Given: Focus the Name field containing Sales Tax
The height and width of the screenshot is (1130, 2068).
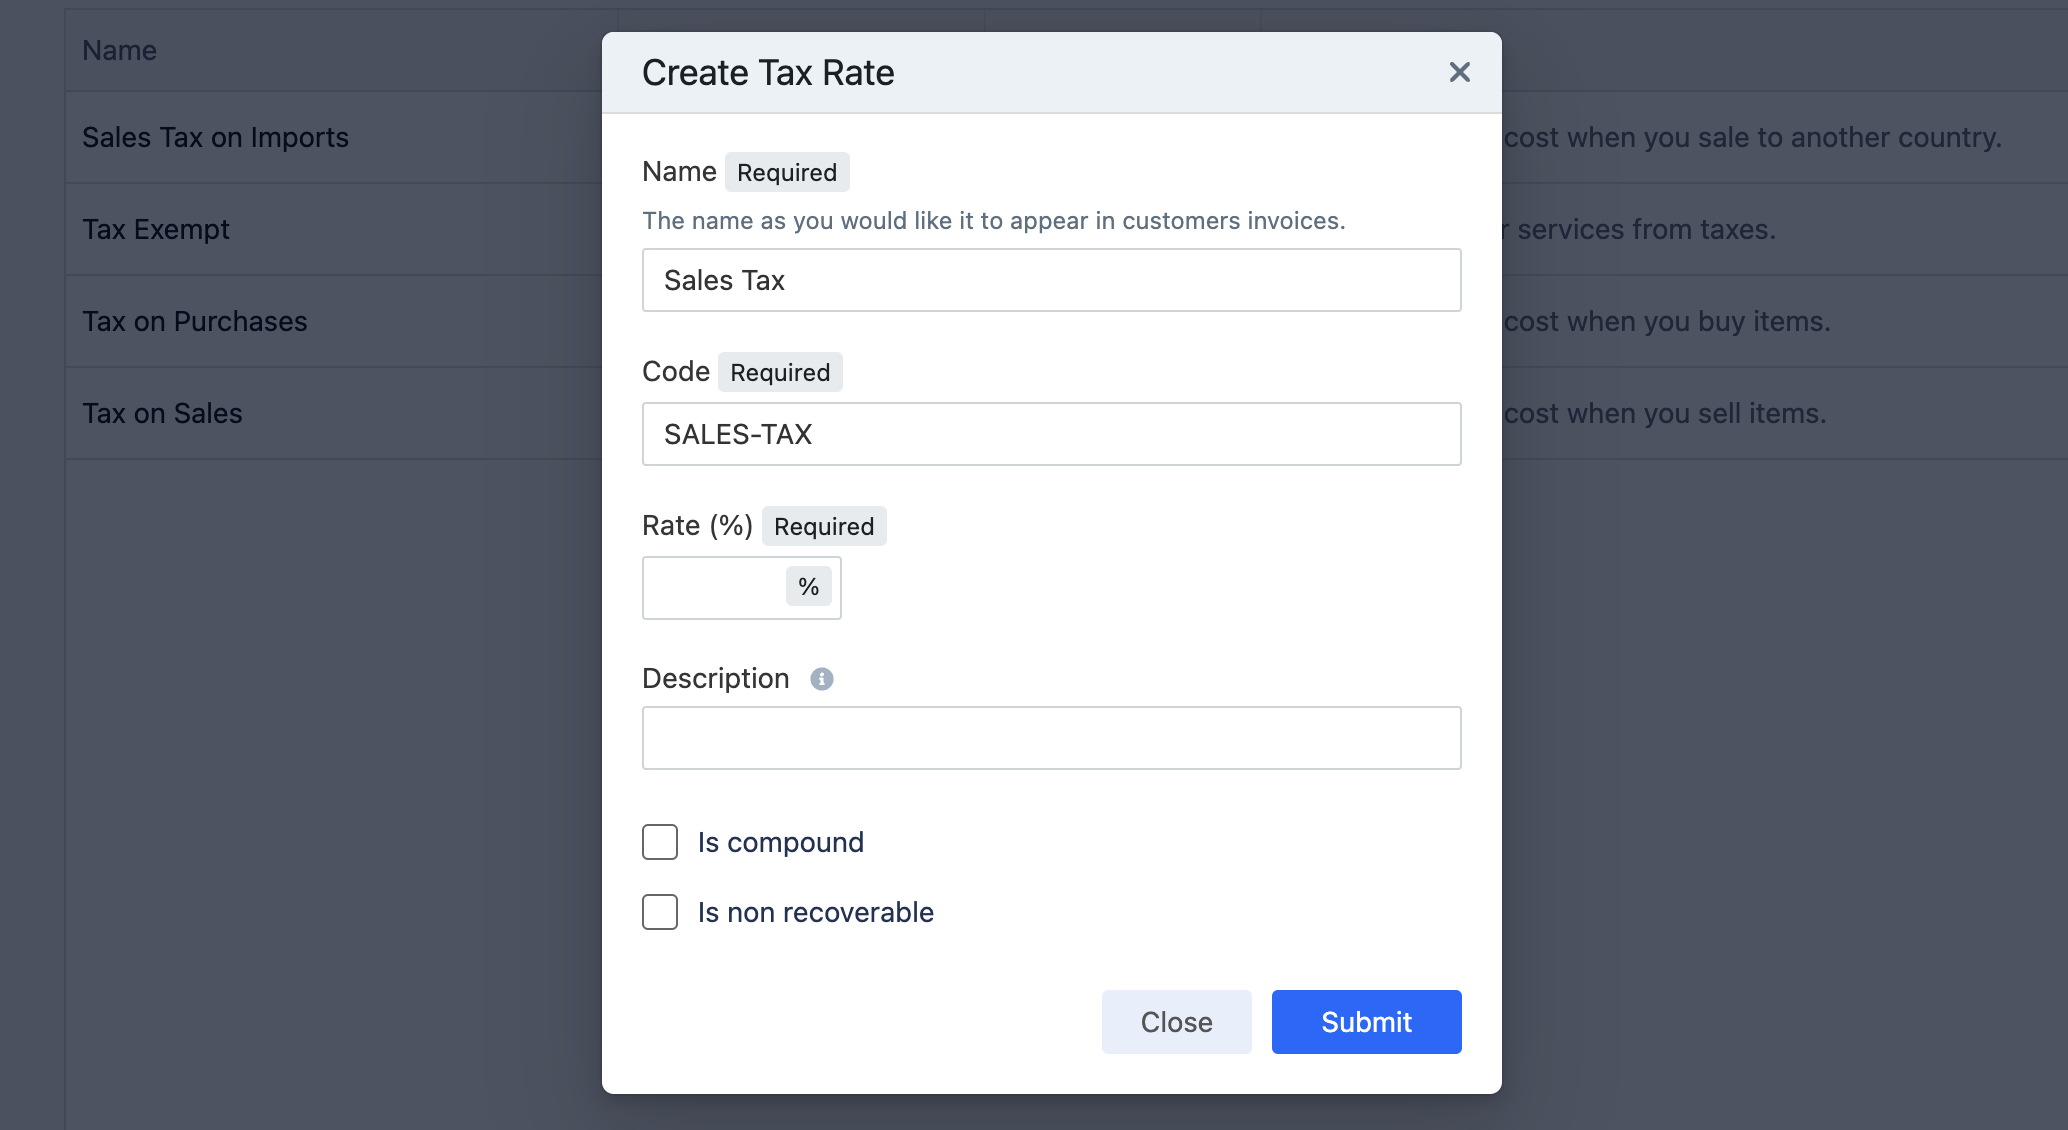Looking at the screenshot, I should (1051, 280).
